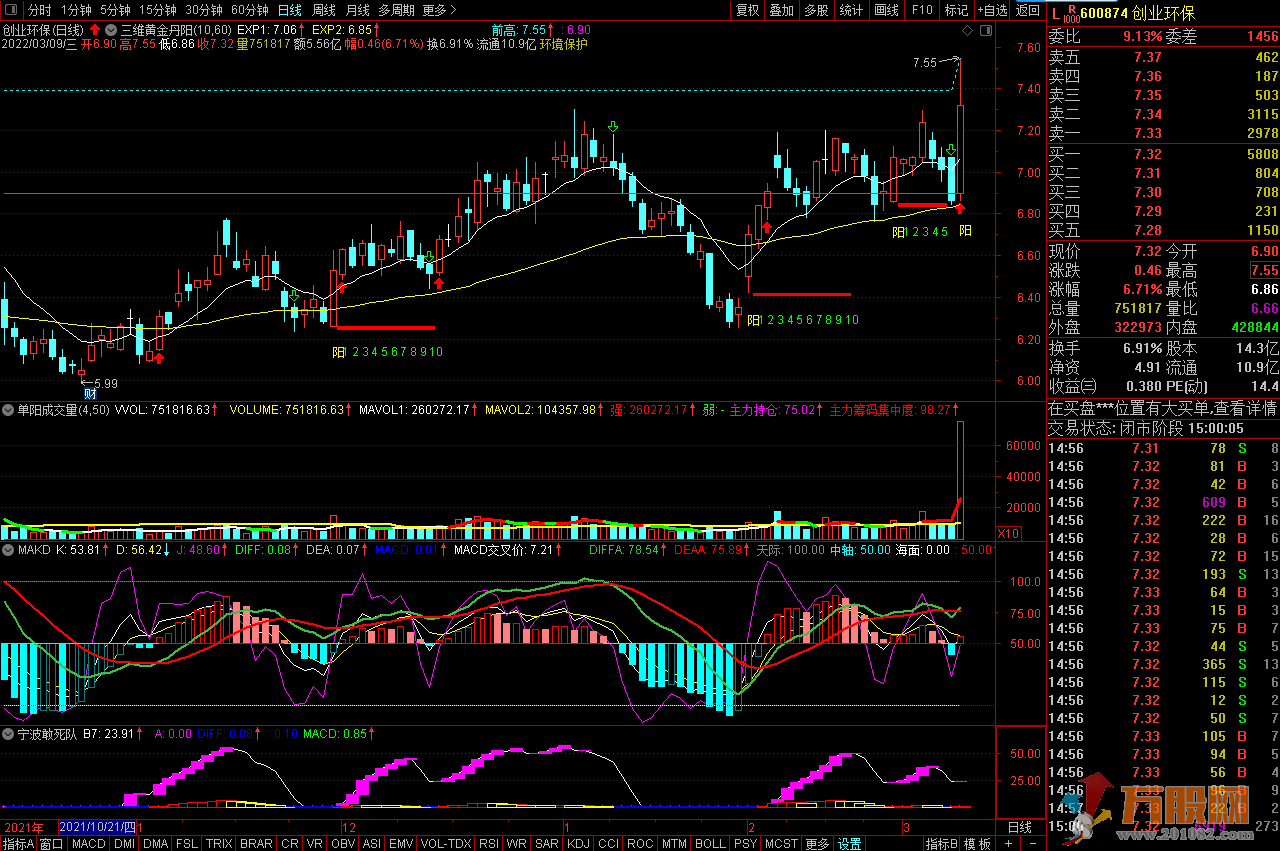
Task: Toggle 复权 price adjustment option
Action: 747,10
